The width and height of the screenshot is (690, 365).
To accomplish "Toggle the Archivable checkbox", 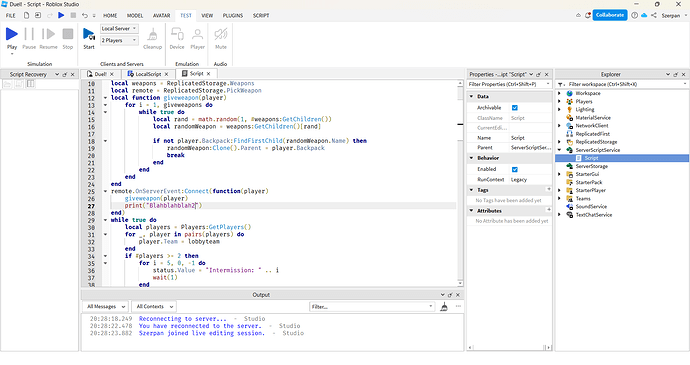I will click(x=514, y=108).
